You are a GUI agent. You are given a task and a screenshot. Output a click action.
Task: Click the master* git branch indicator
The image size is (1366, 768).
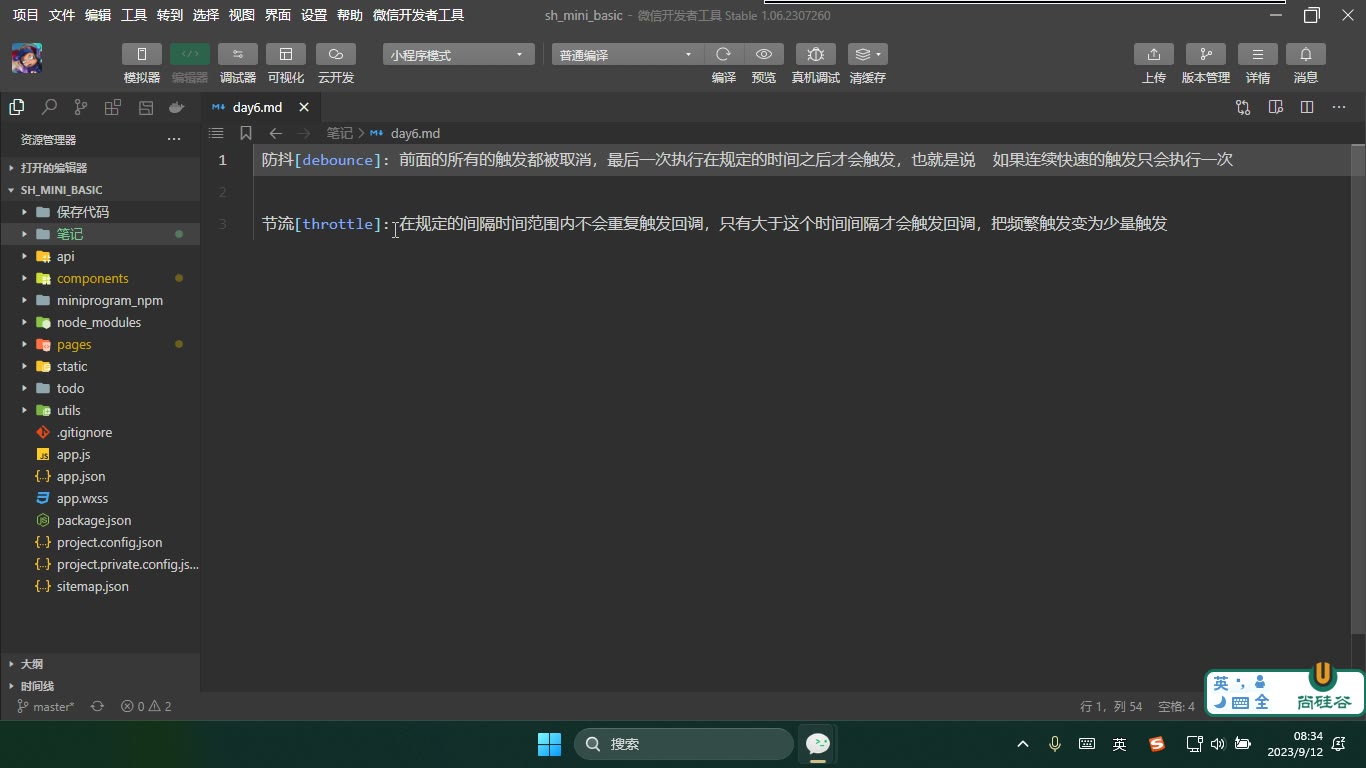point(47,706)
